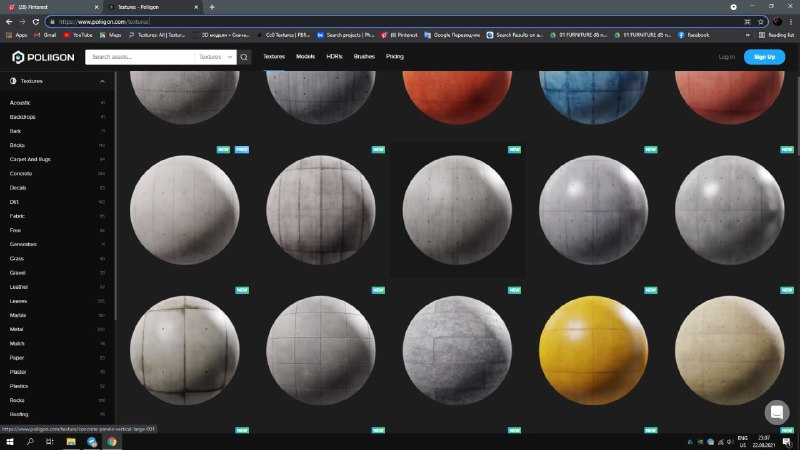
Task: Close the Pinterest tab
Action: (x=96, y=7)
